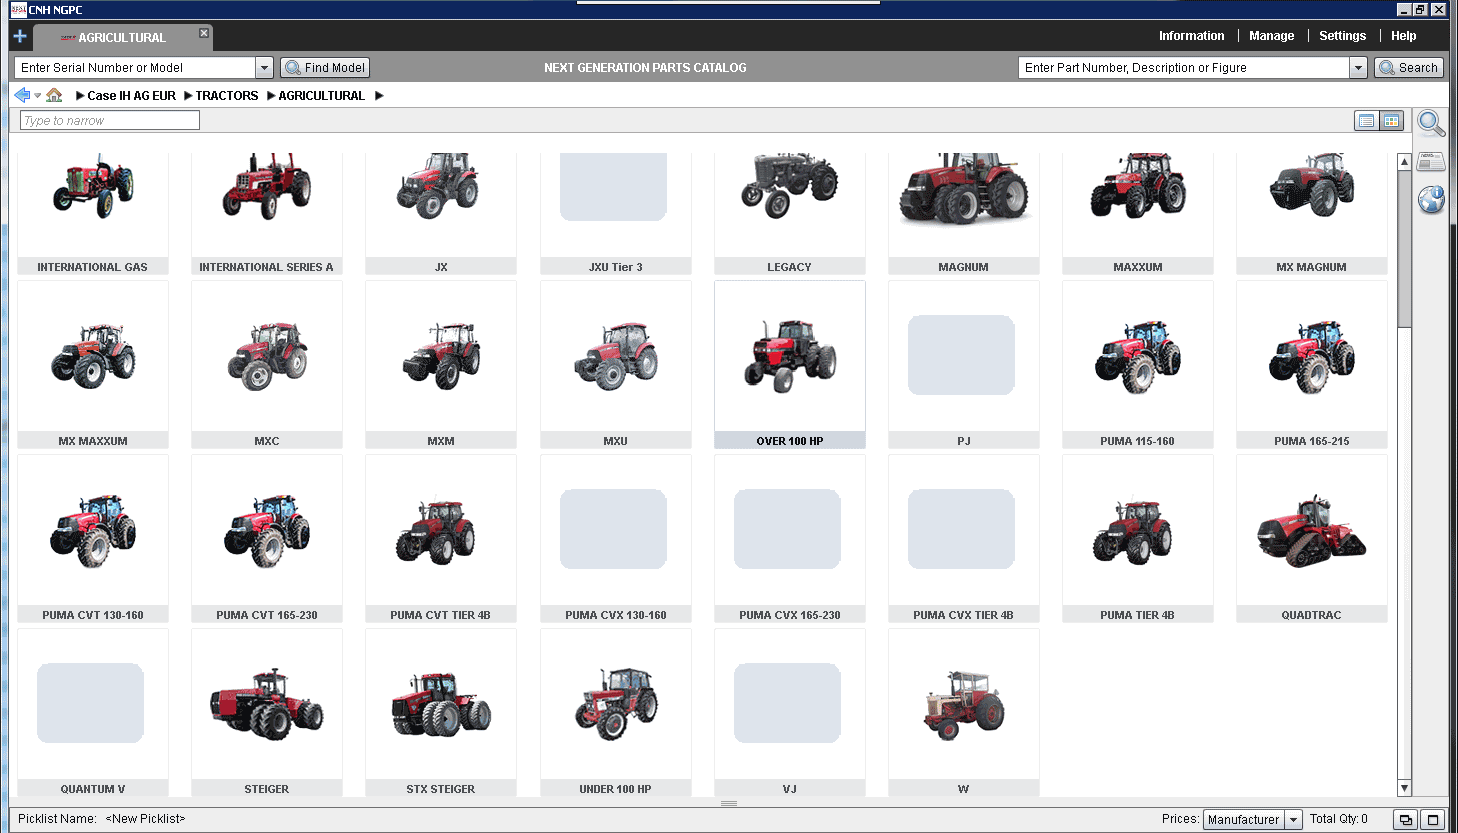Close the AGRICULTURAL tab

tap(204, 33)
